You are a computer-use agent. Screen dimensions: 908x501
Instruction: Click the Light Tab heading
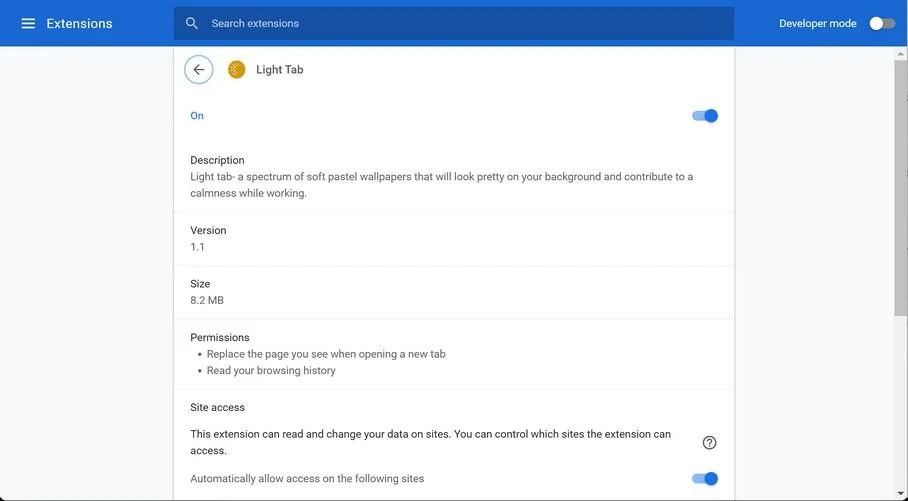point(280,70)
